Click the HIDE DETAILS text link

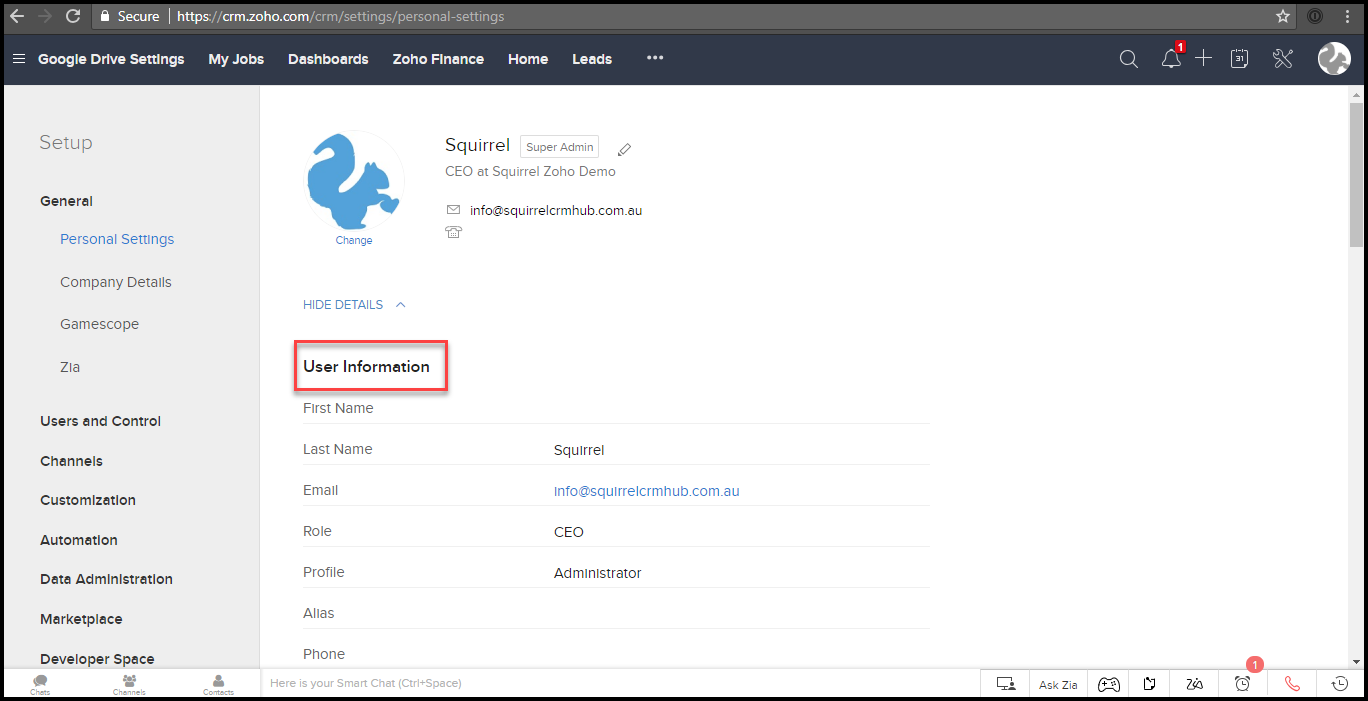click(x=343, y=305)
